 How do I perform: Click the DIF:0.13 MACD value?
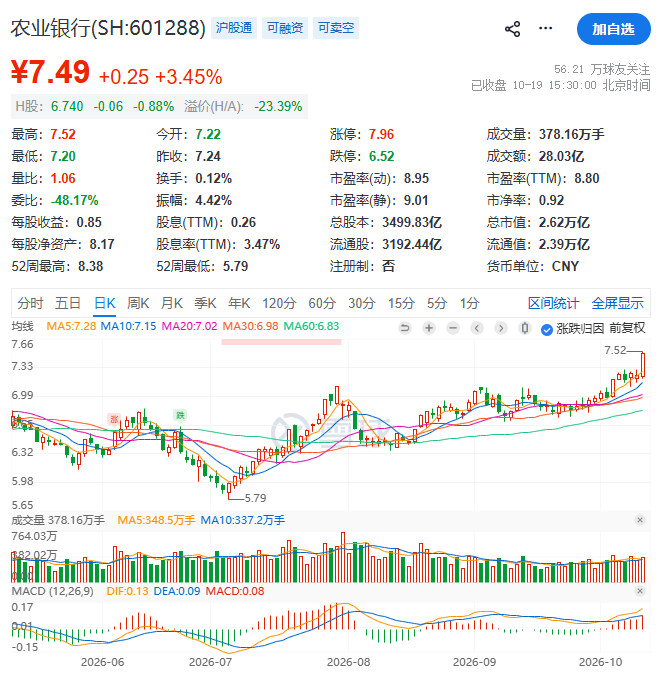click(127, 591)
